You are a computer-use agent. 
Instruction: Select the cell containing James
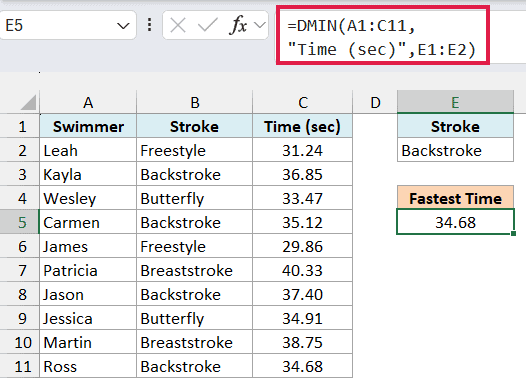pyautogui.click(x=88, y=246)
